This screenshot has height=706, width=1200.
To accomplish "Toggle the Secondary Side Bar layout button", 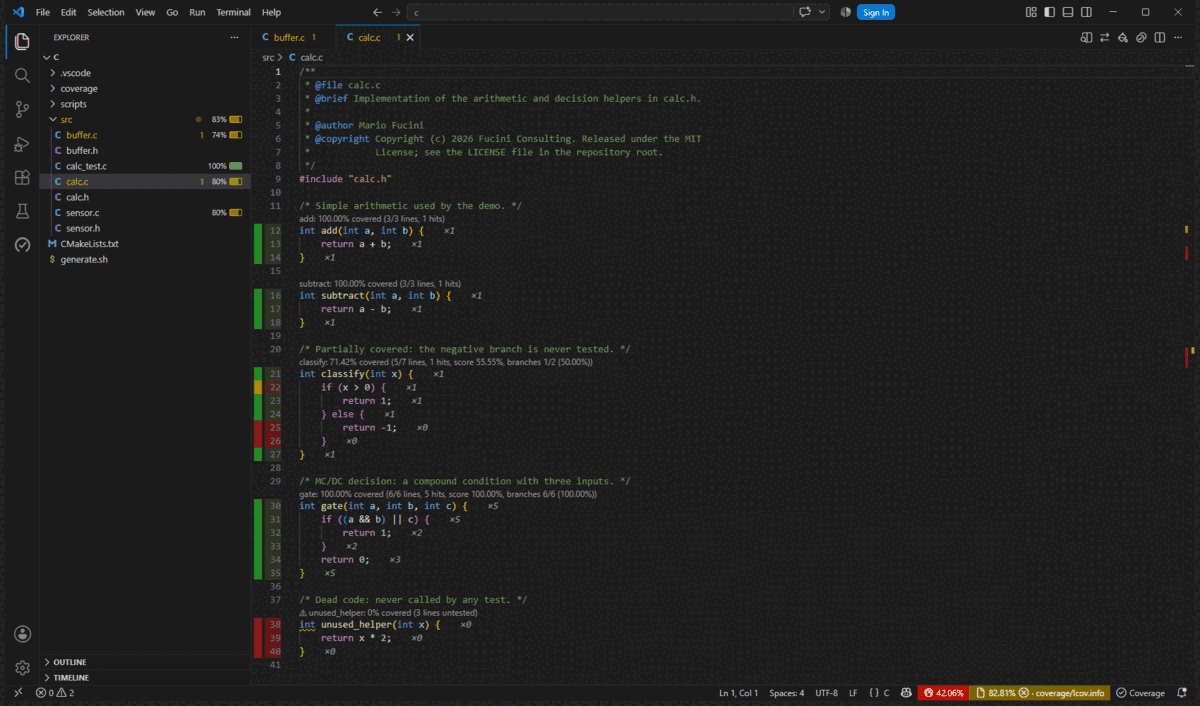I will (x=1086, y=12).
